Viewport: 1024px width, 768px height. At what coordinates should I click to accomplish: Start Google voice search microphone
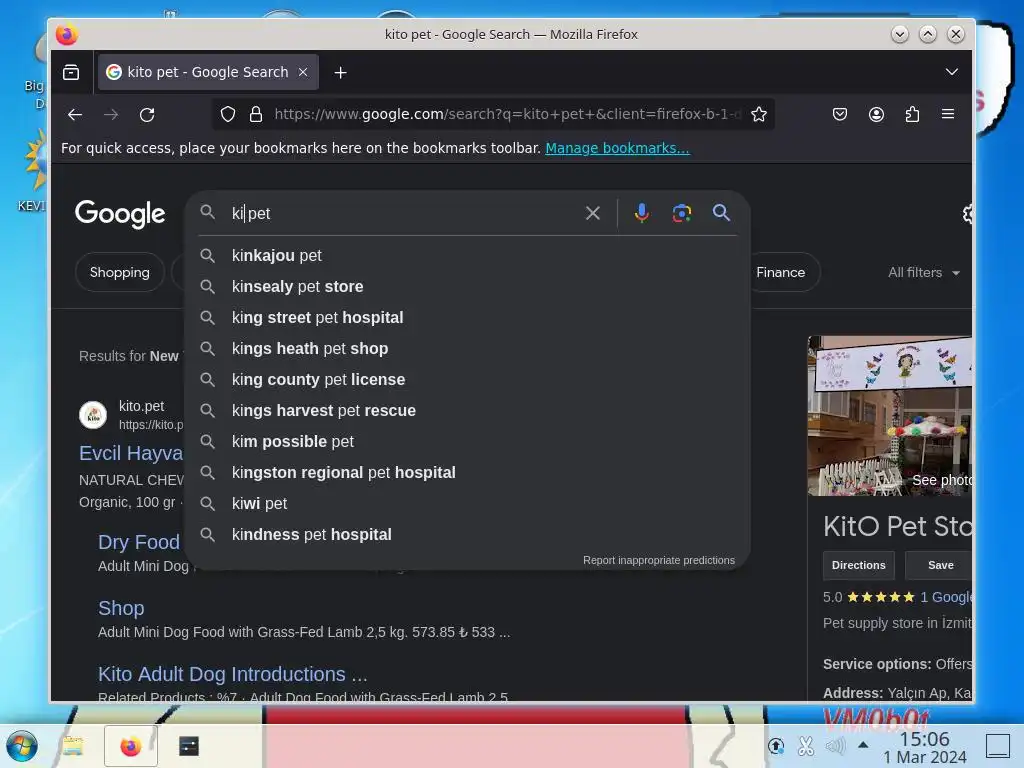click(641, 213)
